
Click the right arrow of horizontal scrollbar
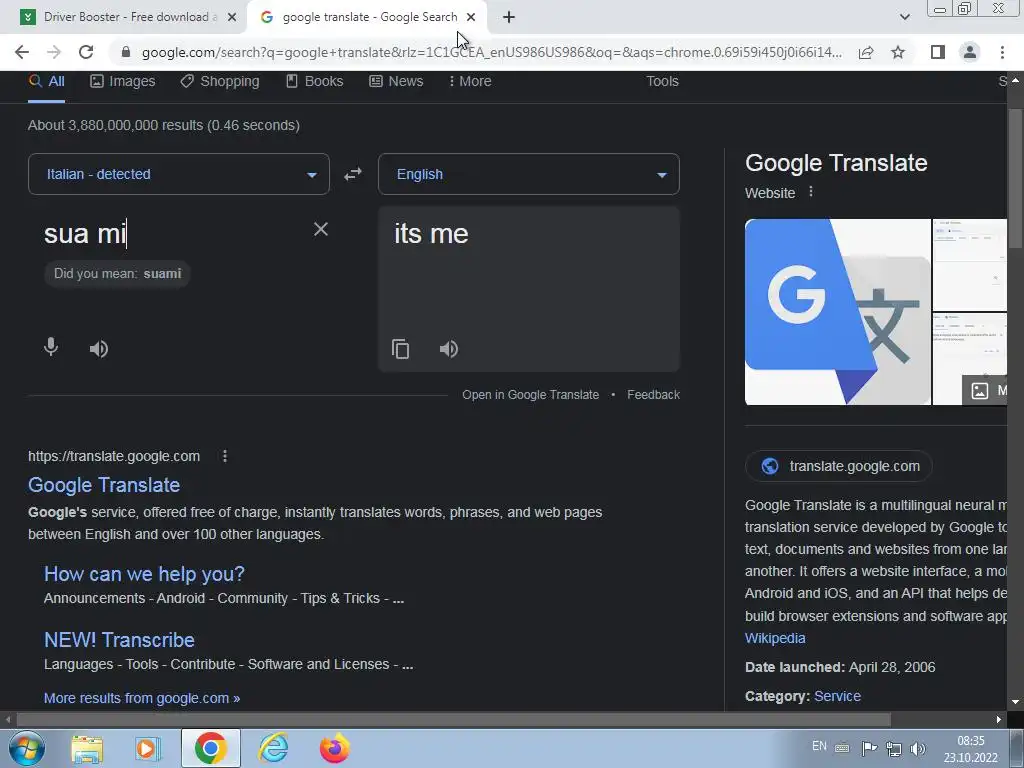point(999,720)
